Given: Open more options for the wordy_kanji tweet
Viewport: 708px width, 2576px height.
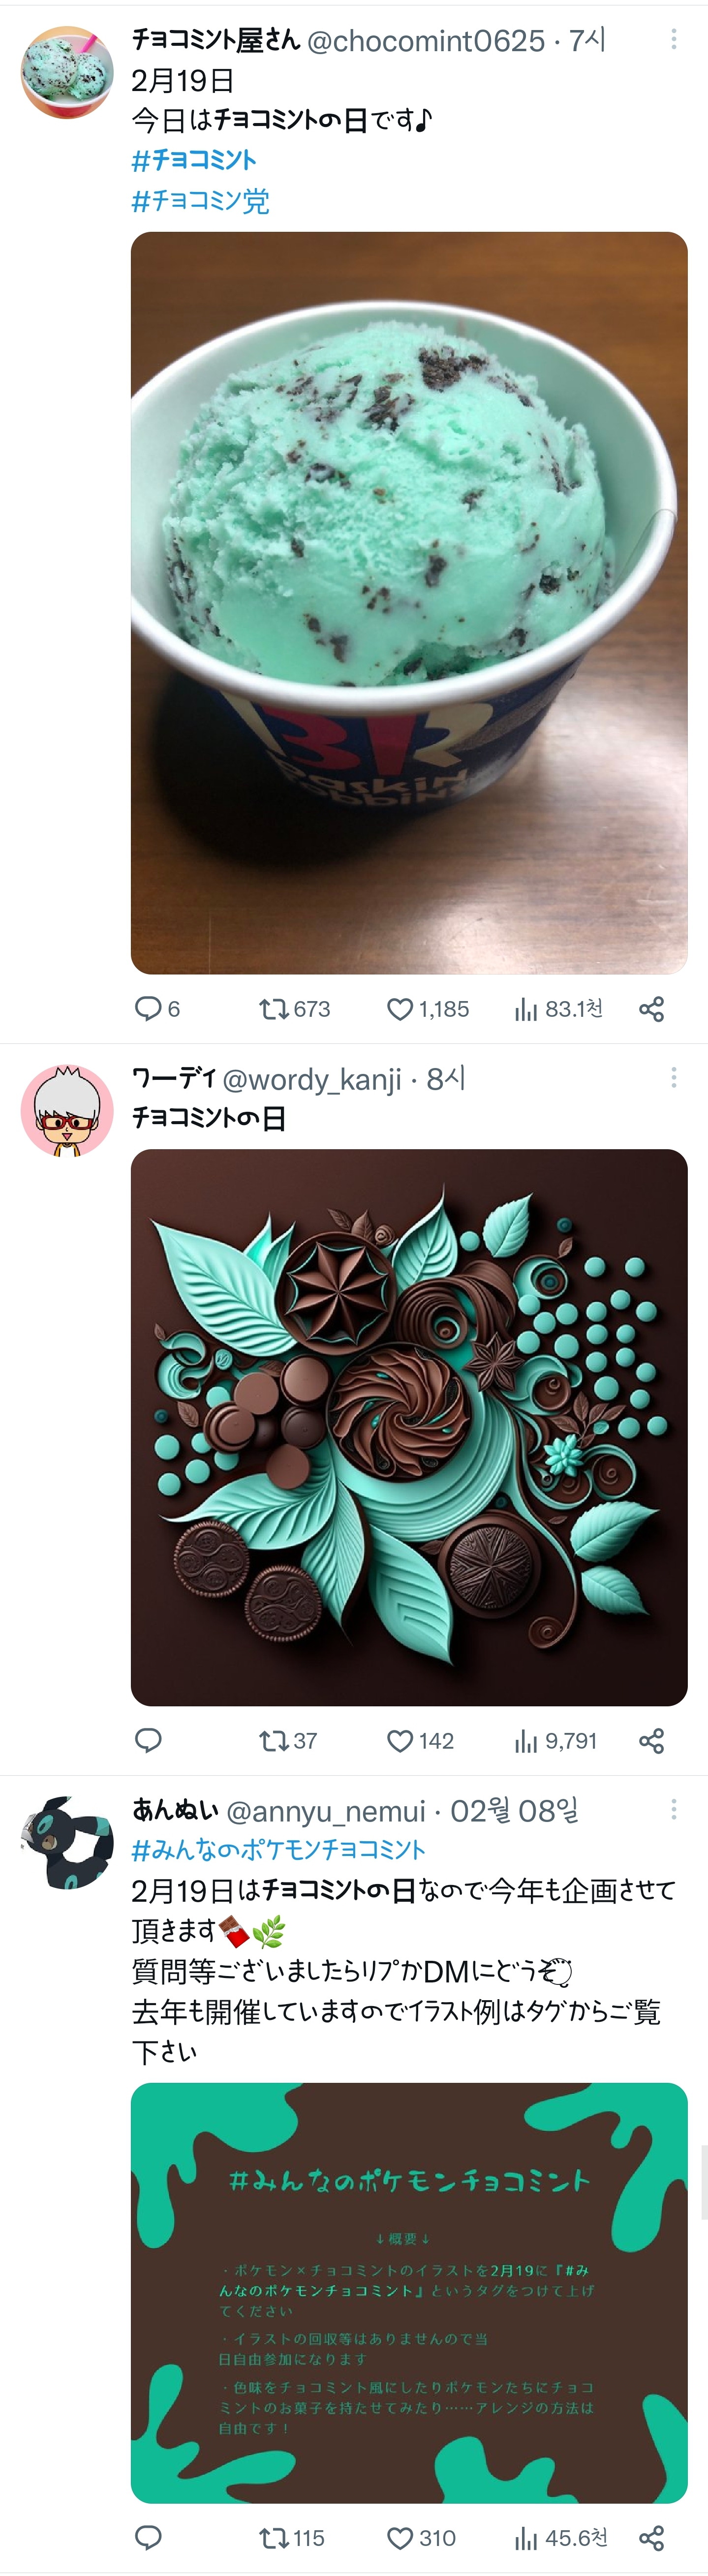Looking at the screenshot, I should pyautogui.click(x=673, y=1077).
